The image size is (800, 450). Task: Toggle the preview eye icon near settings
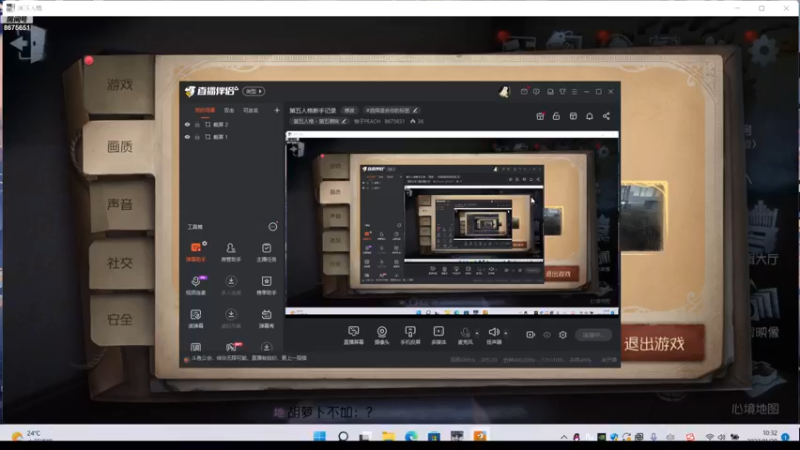pos(546,335)
